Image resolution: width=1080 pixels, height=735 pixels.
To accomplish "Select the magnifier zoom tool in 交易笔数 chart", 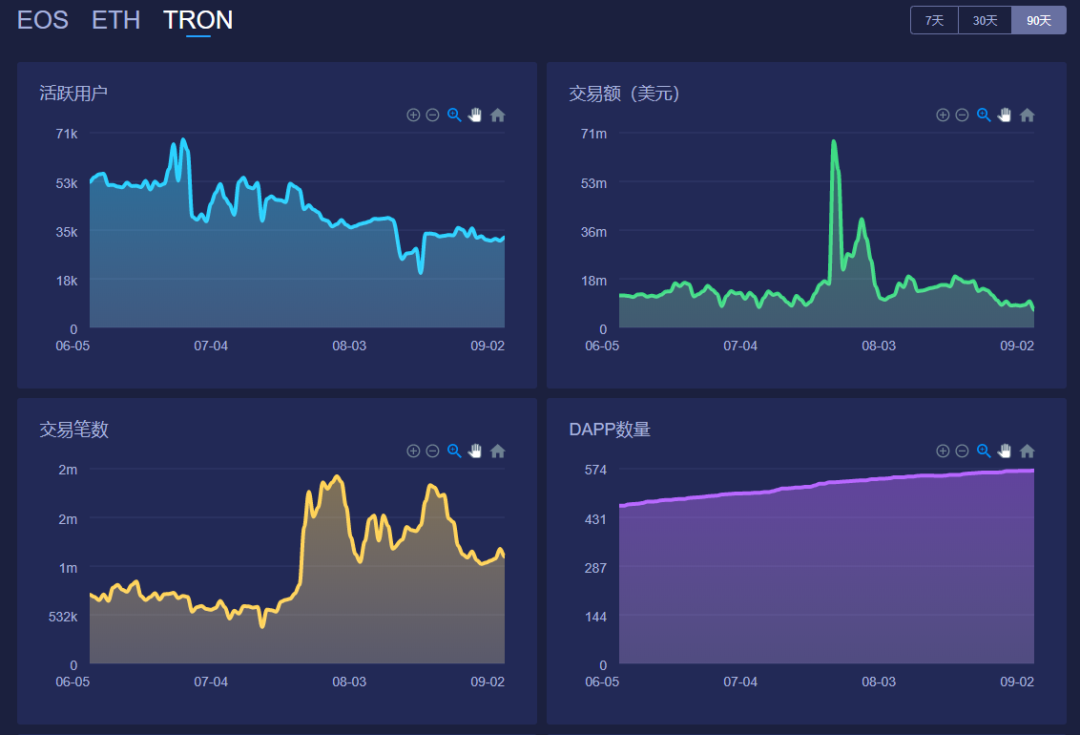I will [x=454, y=451].
